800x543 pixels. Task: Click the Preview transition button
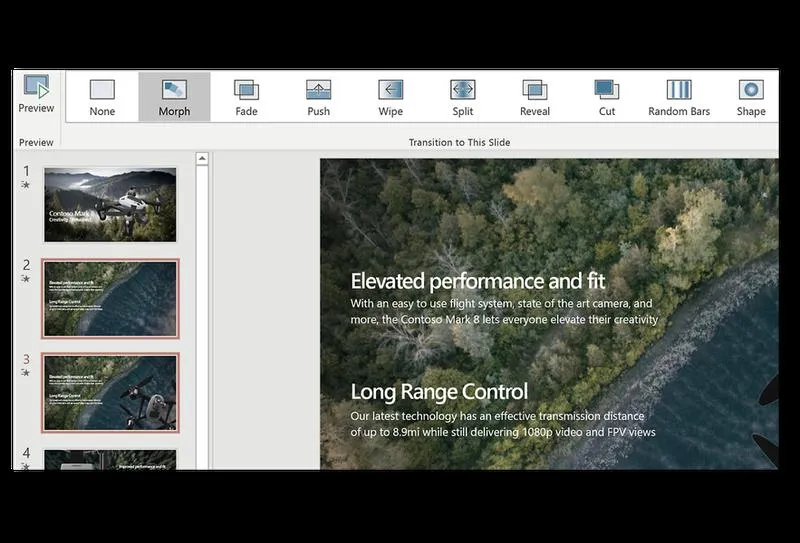pyautogui.click(x=36, y=94)
